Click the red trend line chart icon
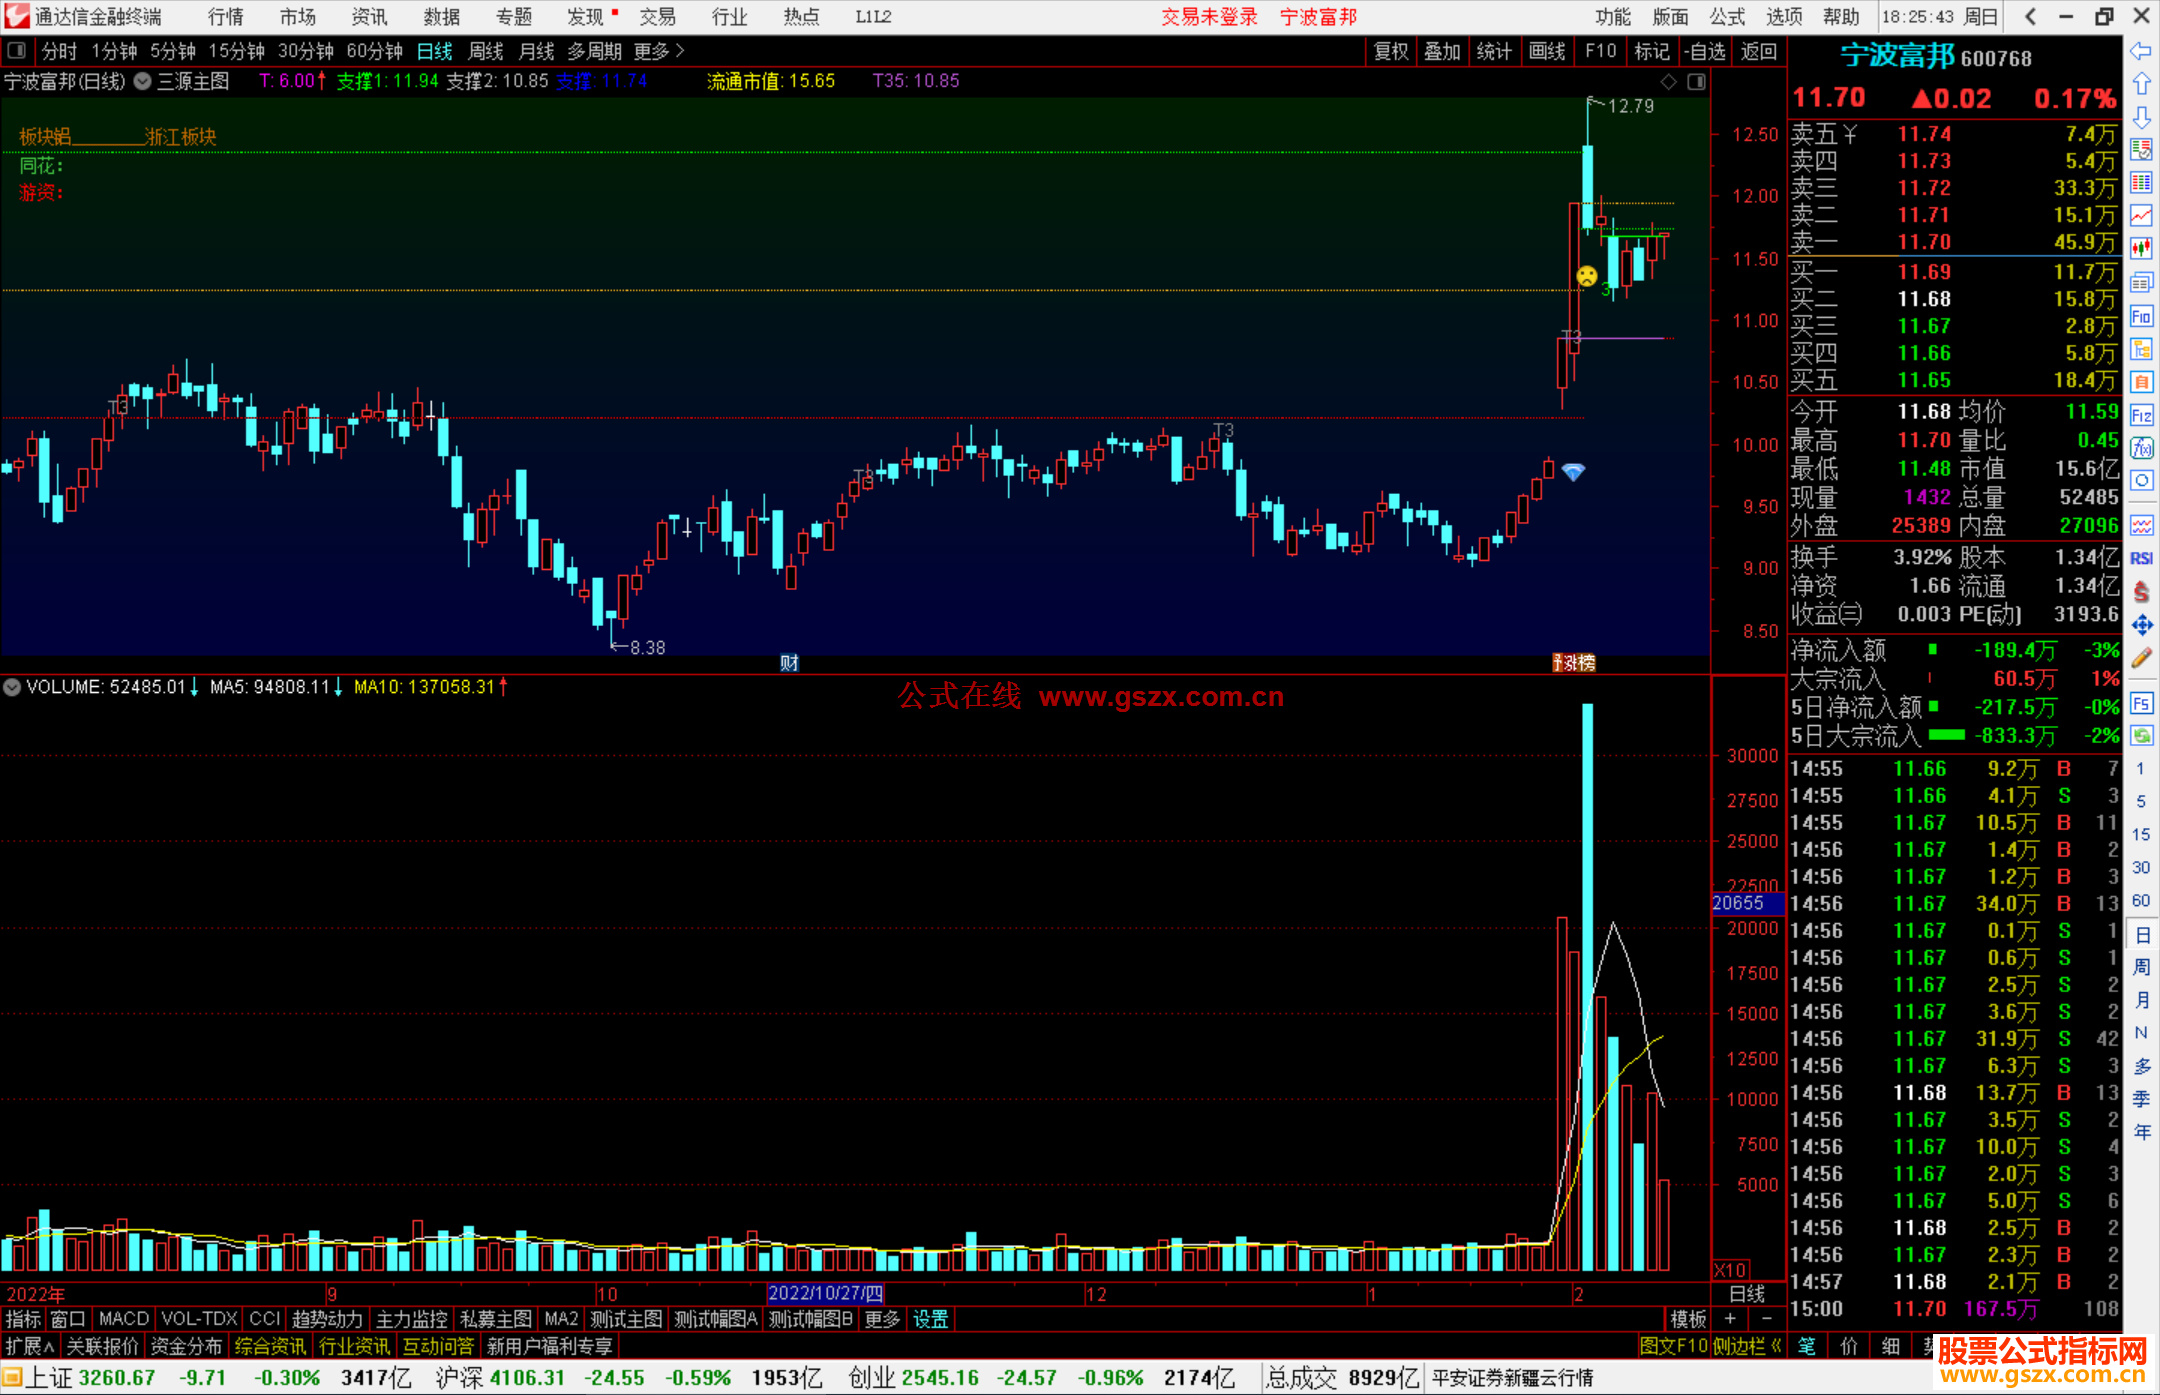The height and width of the screenshot is (1395, 2160). 2141,215
